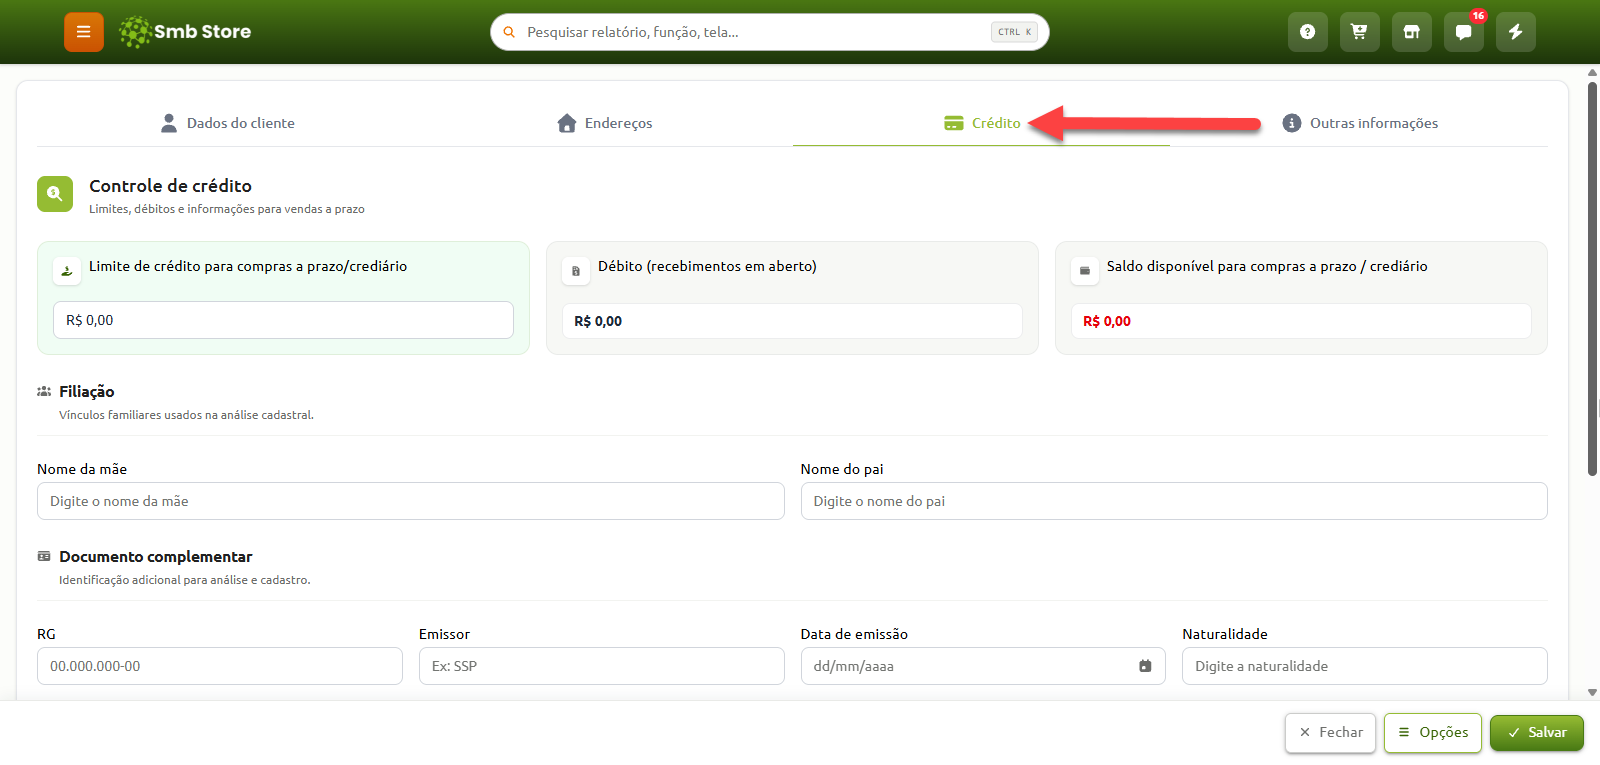Click the Naturalidade input field

(1365, 666)
